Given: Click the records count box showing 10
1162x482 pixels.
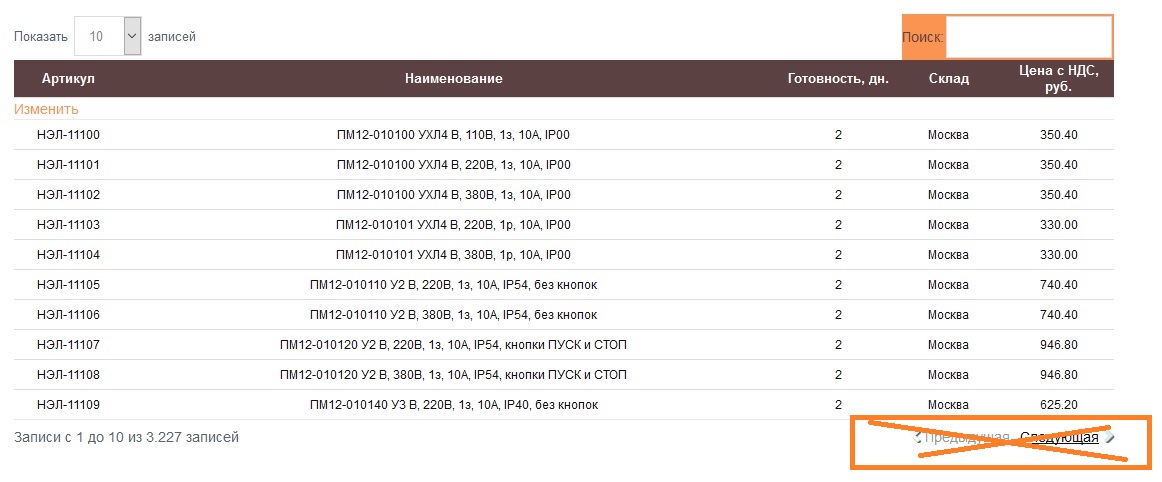Looking at the screenshot, I should [99, 36].
